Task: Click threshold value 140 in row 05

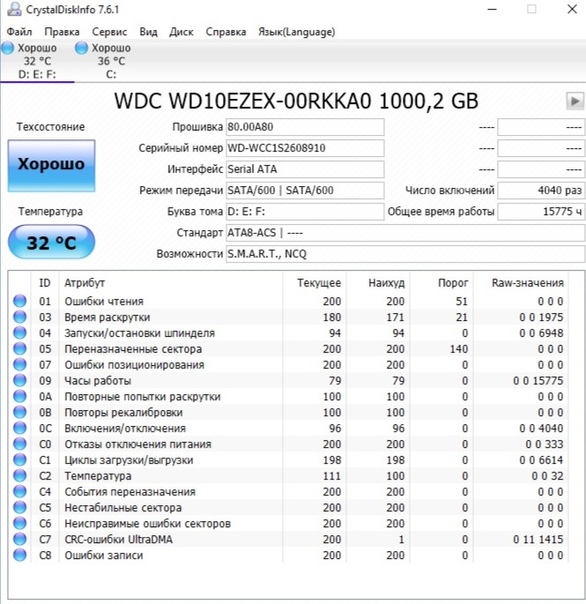Action: tap(458, 349)
